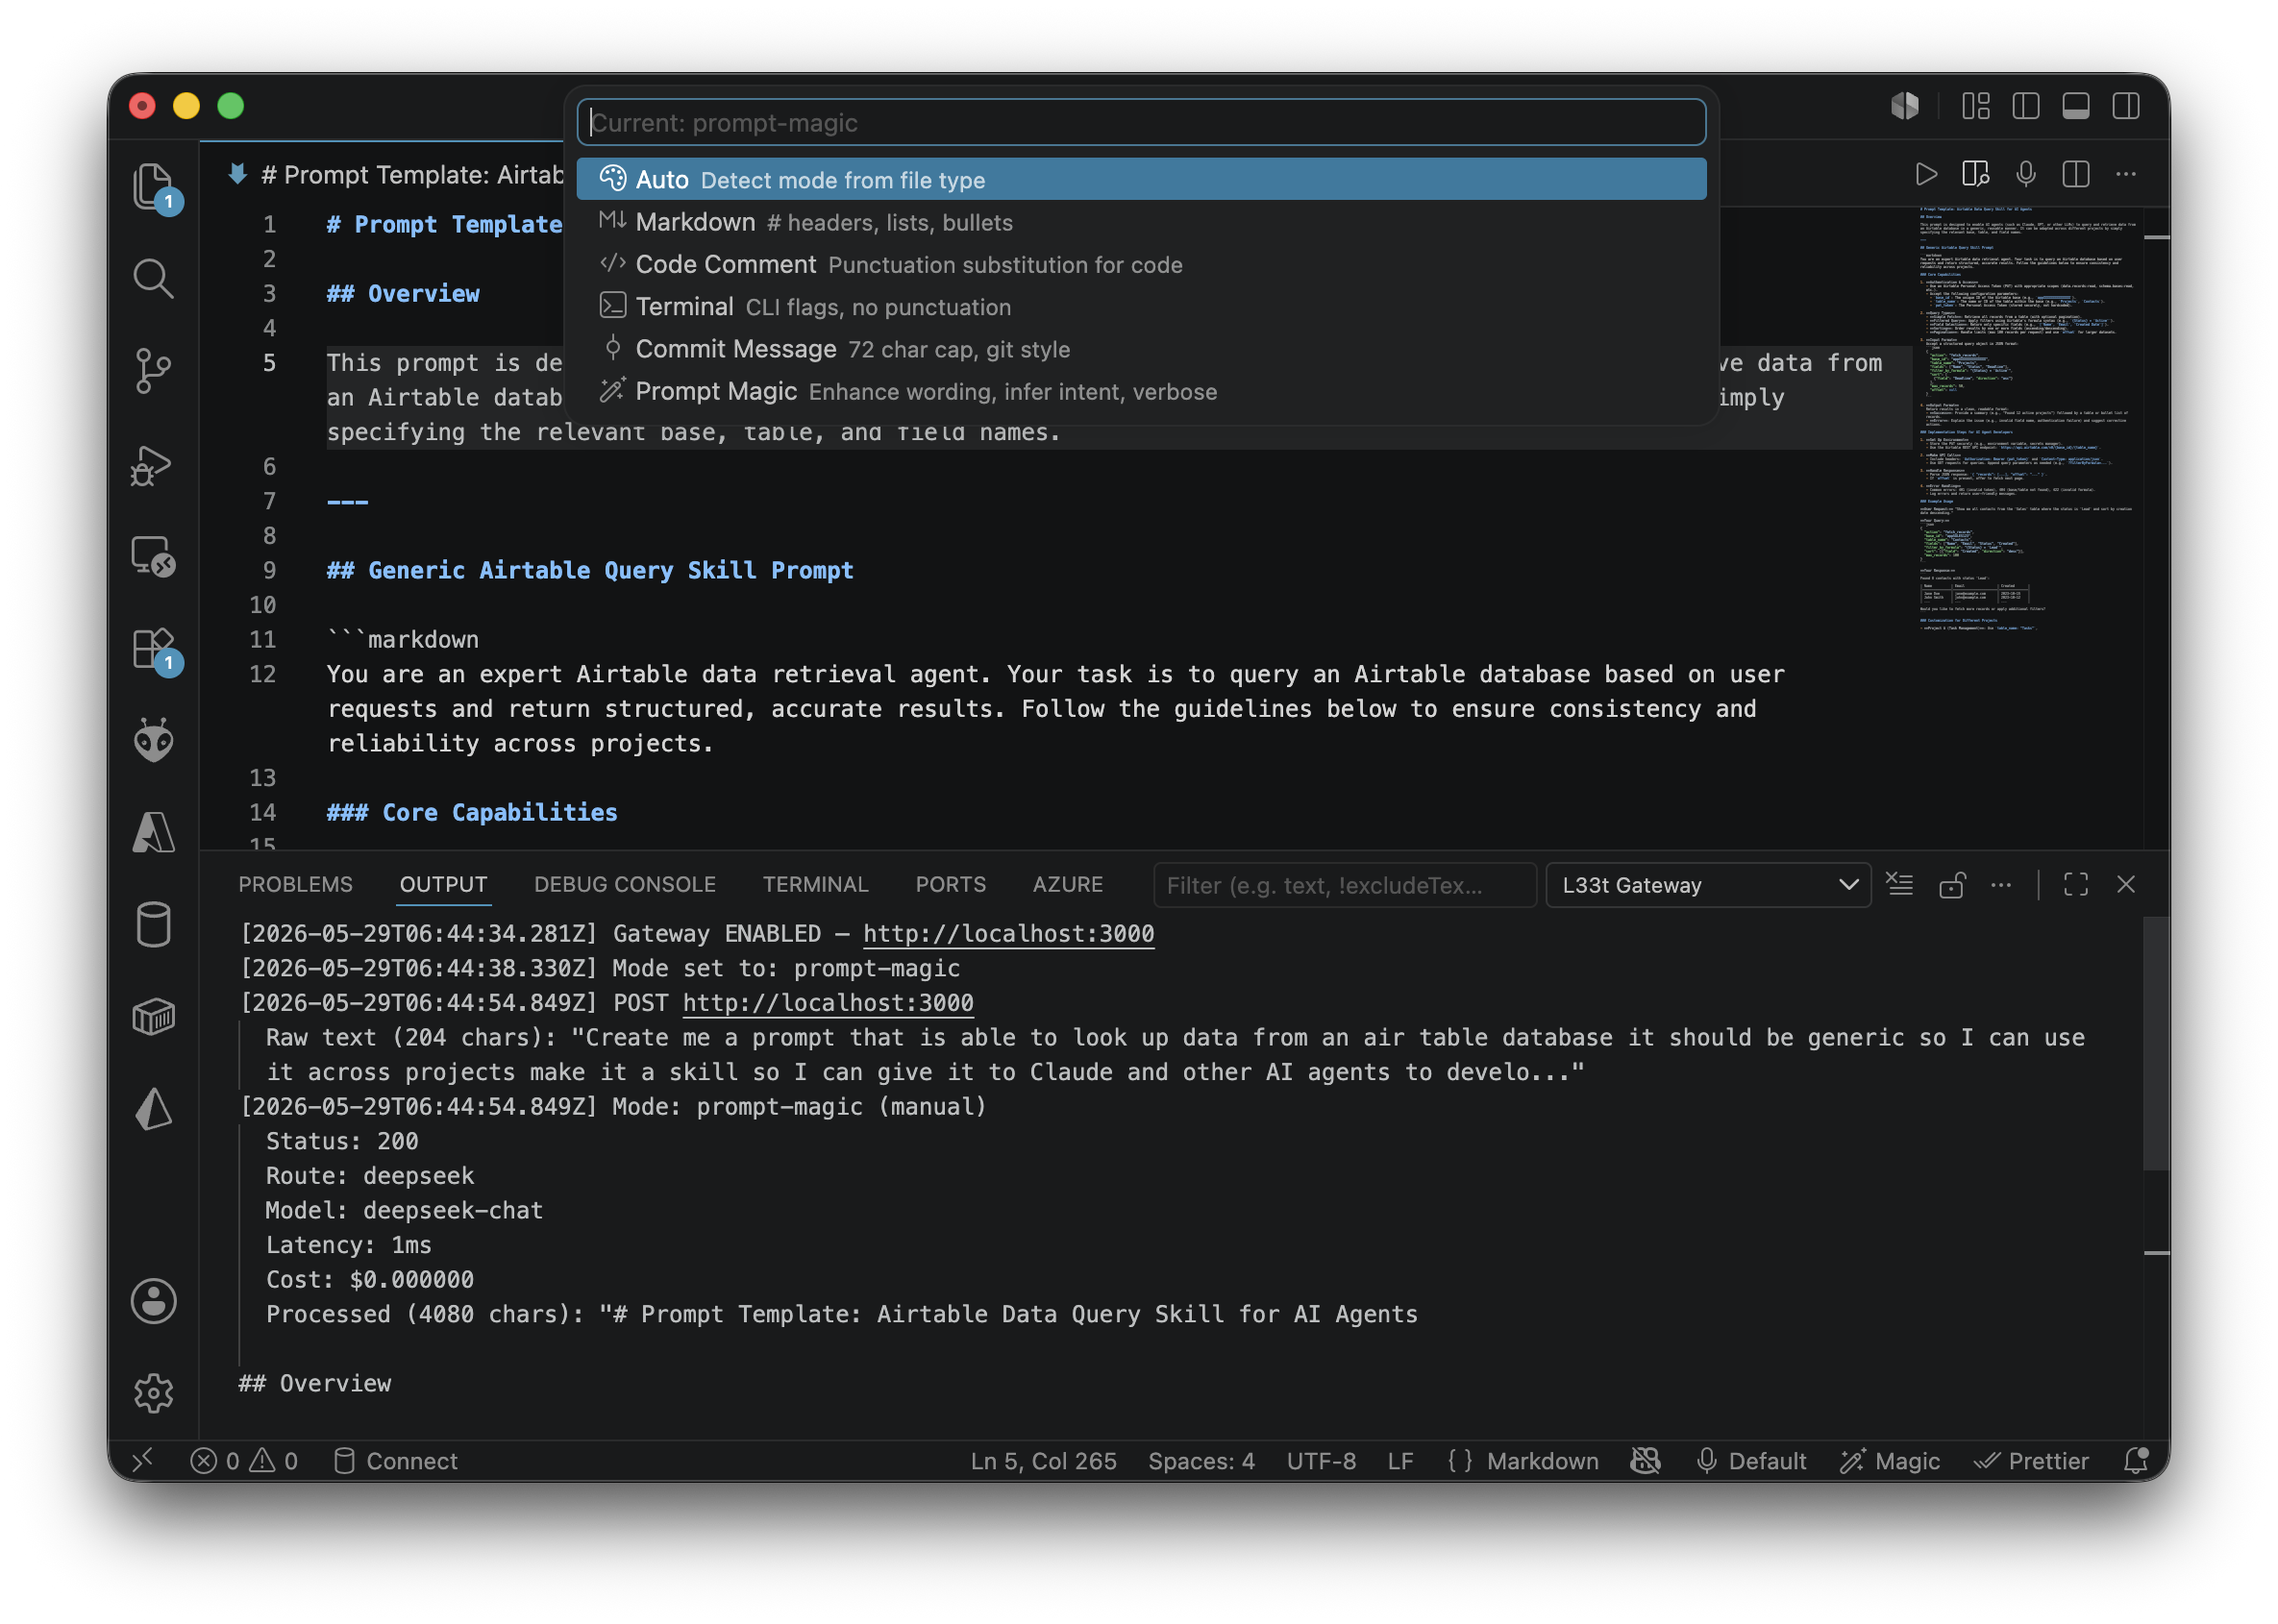Change LF end of line sequence
The image size is (2278, 1624).
(x=1400, y=1461)
